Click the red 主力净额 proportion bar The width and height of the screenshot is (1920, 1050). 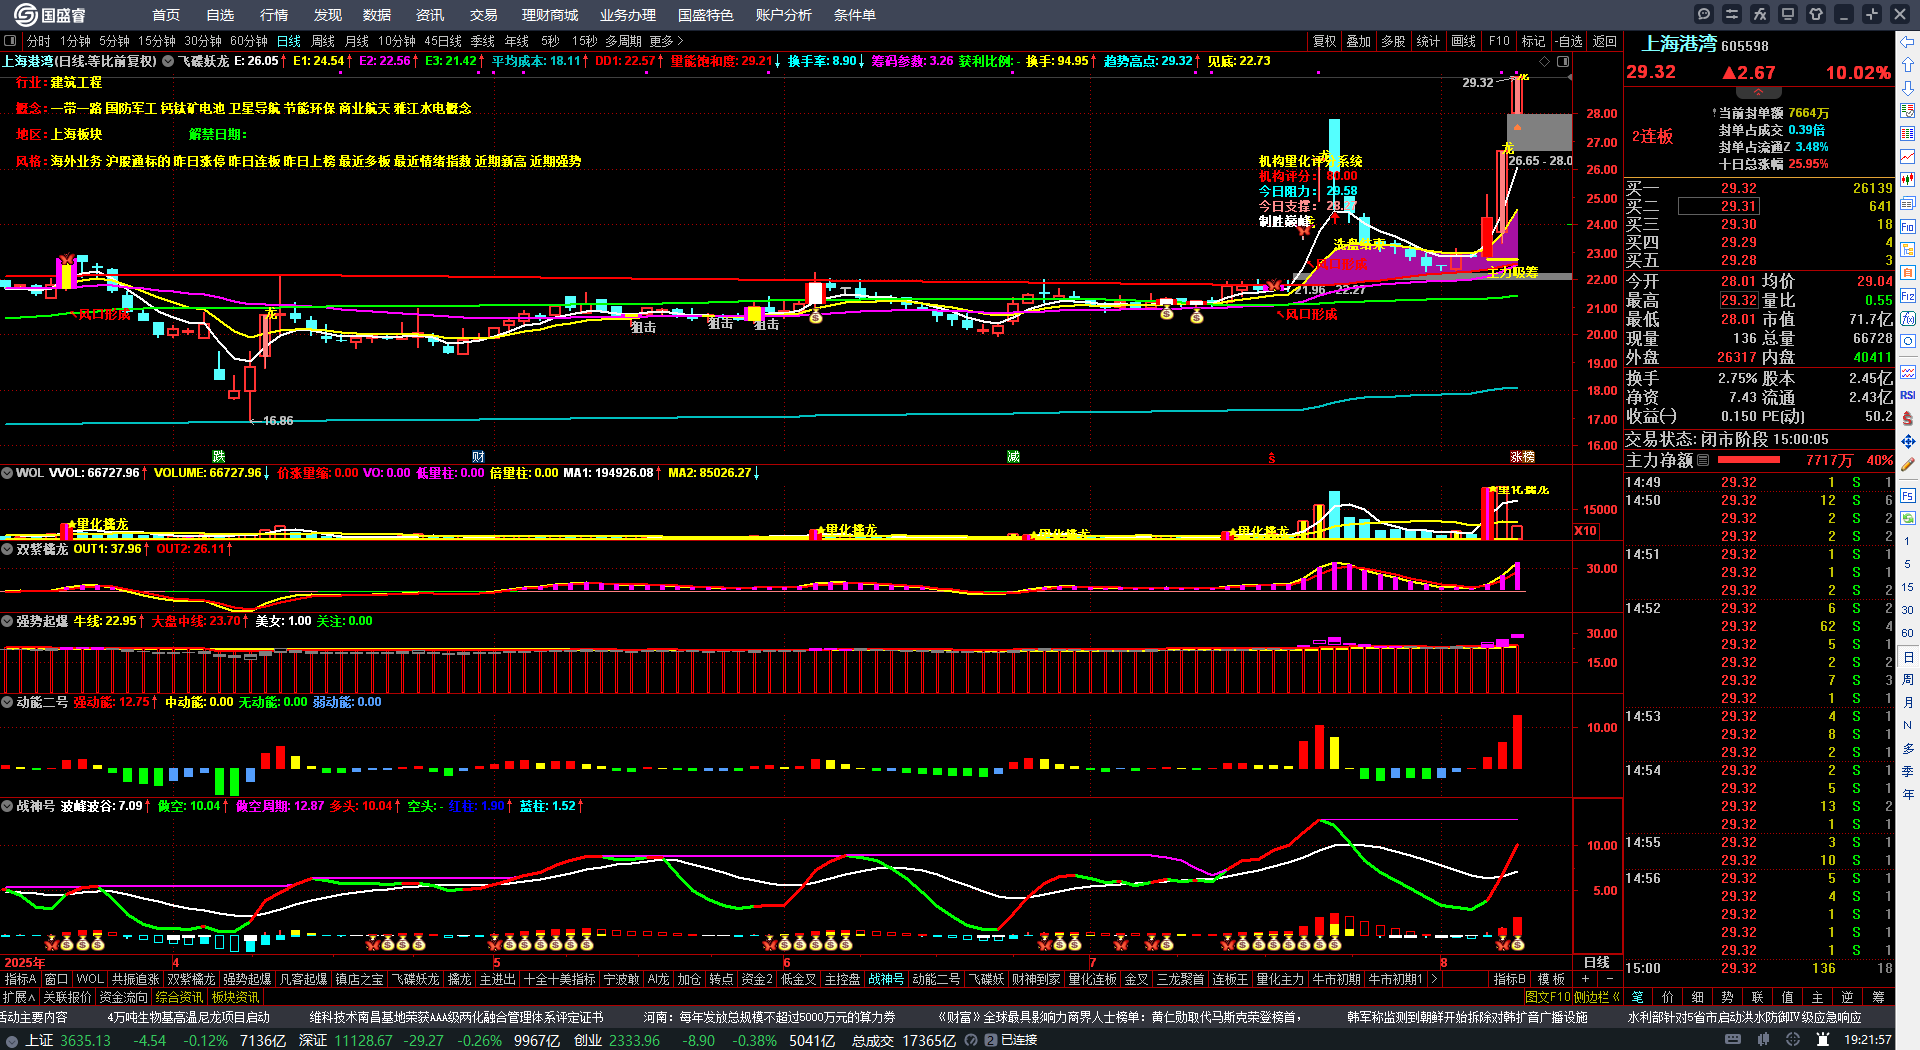[1748, 460]
